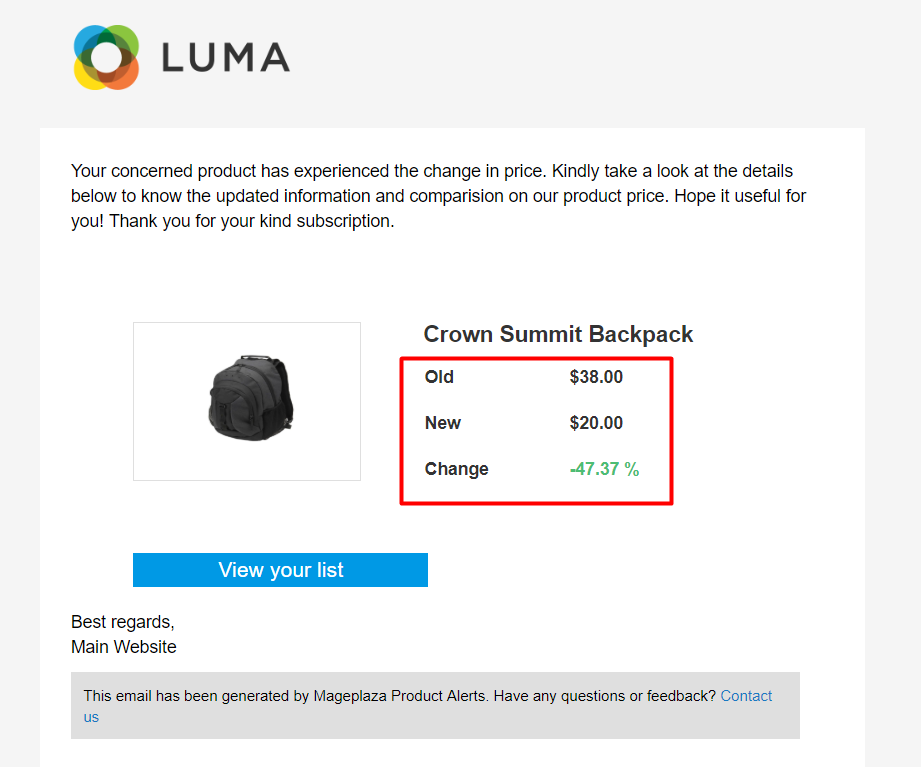Click the Thank you for your kind subscription sentence

click(252, 221)
